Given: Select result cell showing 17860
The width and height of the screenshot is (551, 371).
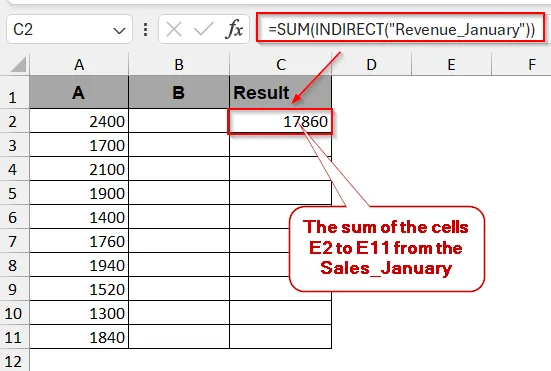Looking at the screenshot, I should (280, 122).
